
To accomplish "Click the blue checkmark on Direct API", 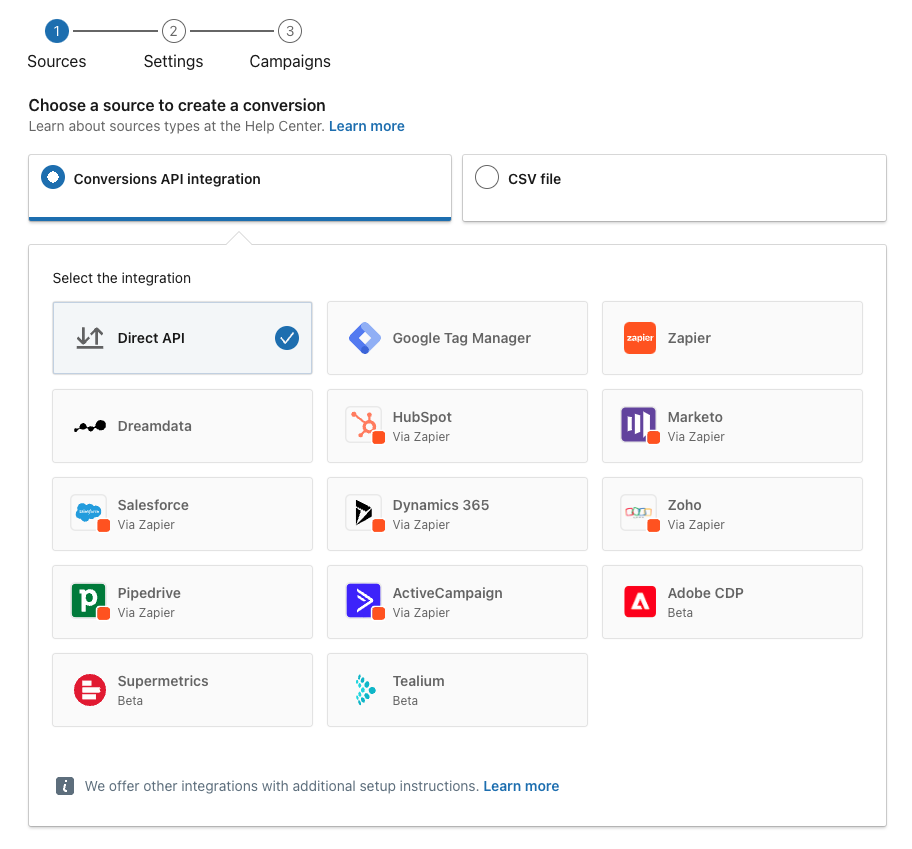I will [x=287, y=338].
